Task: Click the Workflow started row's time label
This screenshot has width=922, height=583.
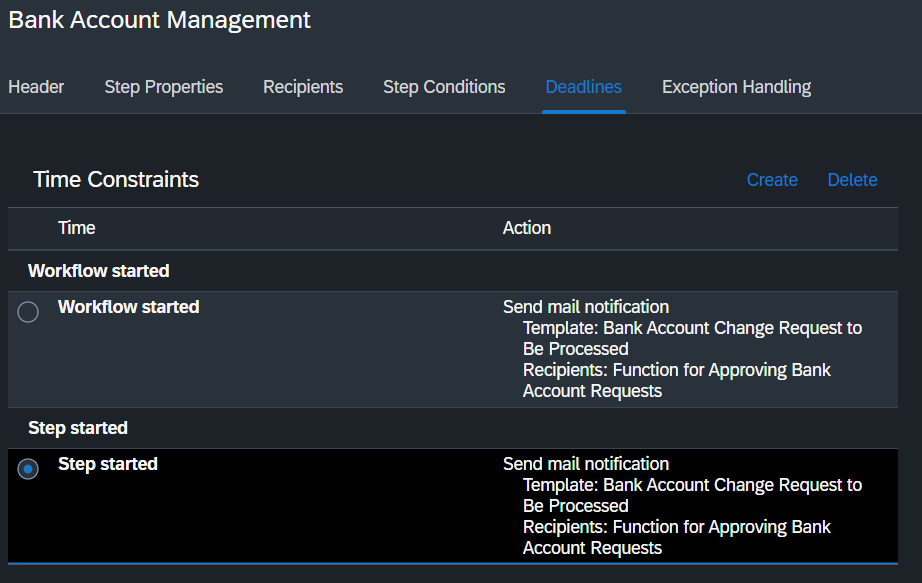Action: click(128, 307)
